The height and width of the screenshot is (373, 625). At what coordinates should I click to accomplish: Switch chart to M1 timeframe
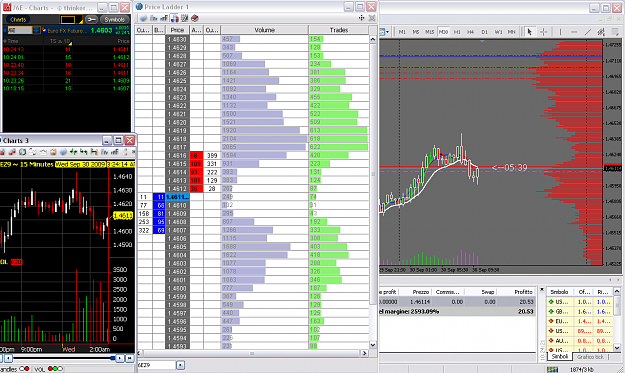click(x=402, y=32)
